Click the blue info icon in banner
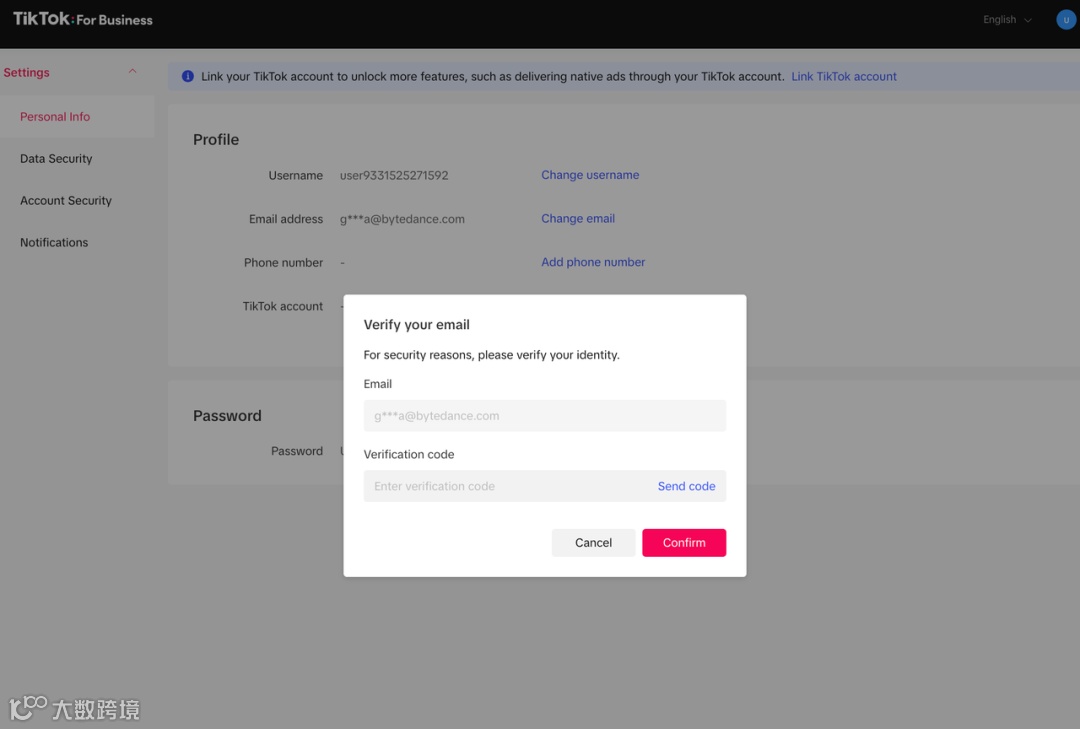 (x=187, y=76)
